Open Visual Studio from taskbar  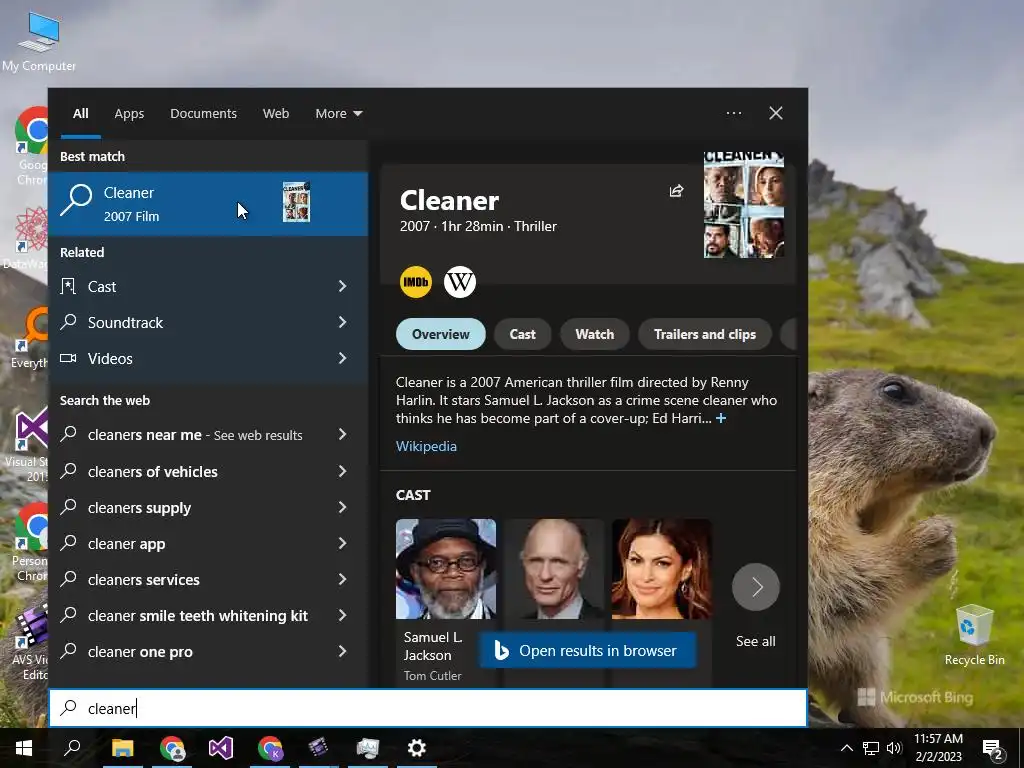(221, 748)
